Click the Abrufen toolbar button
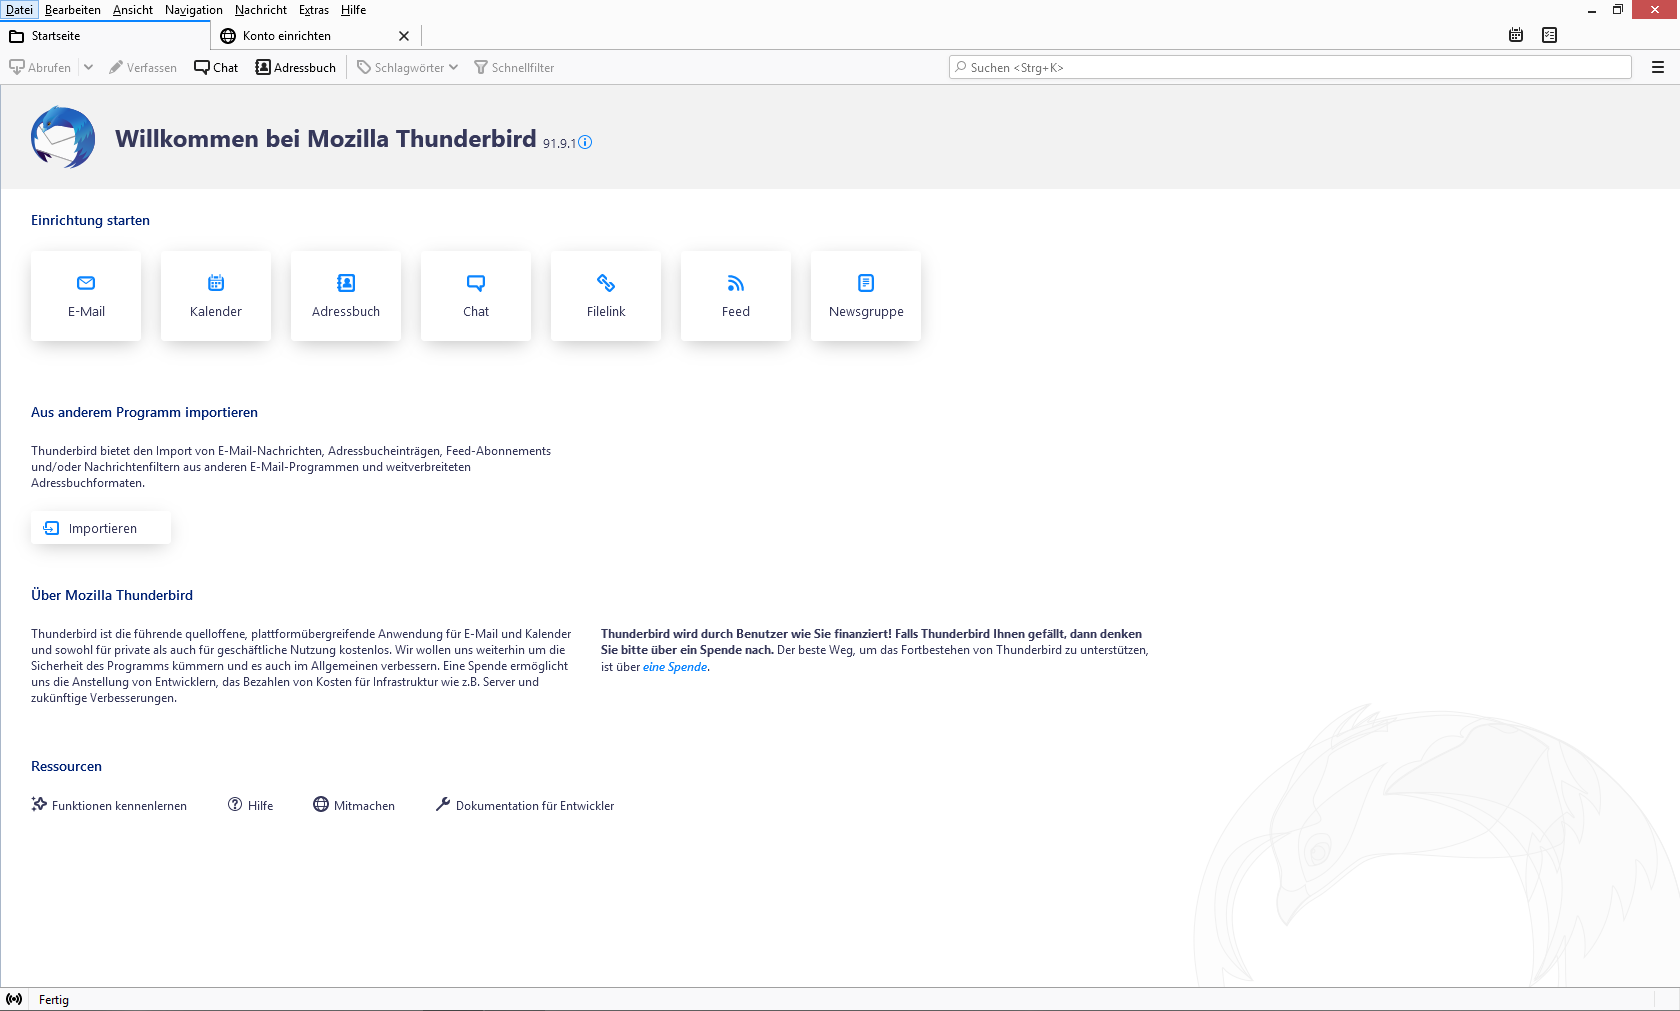This screenshot has height=1011, width=1680. [x=41, y=67]
